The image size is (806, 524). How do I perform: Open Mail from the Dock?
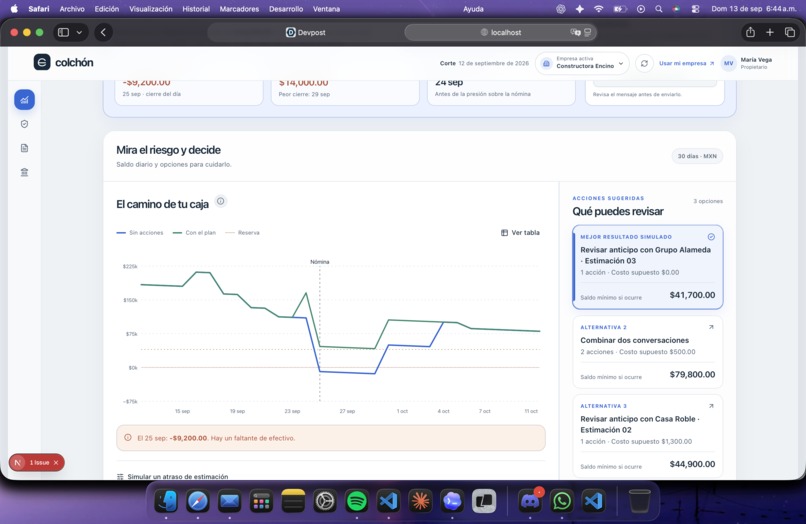coord(229,501)
